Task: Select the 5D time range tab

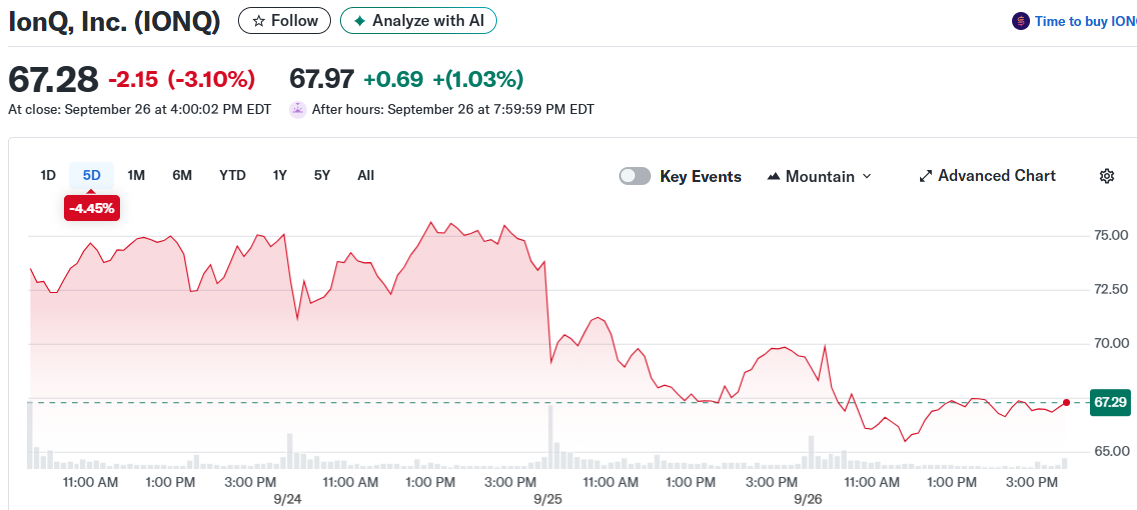Action: point(92,175)
